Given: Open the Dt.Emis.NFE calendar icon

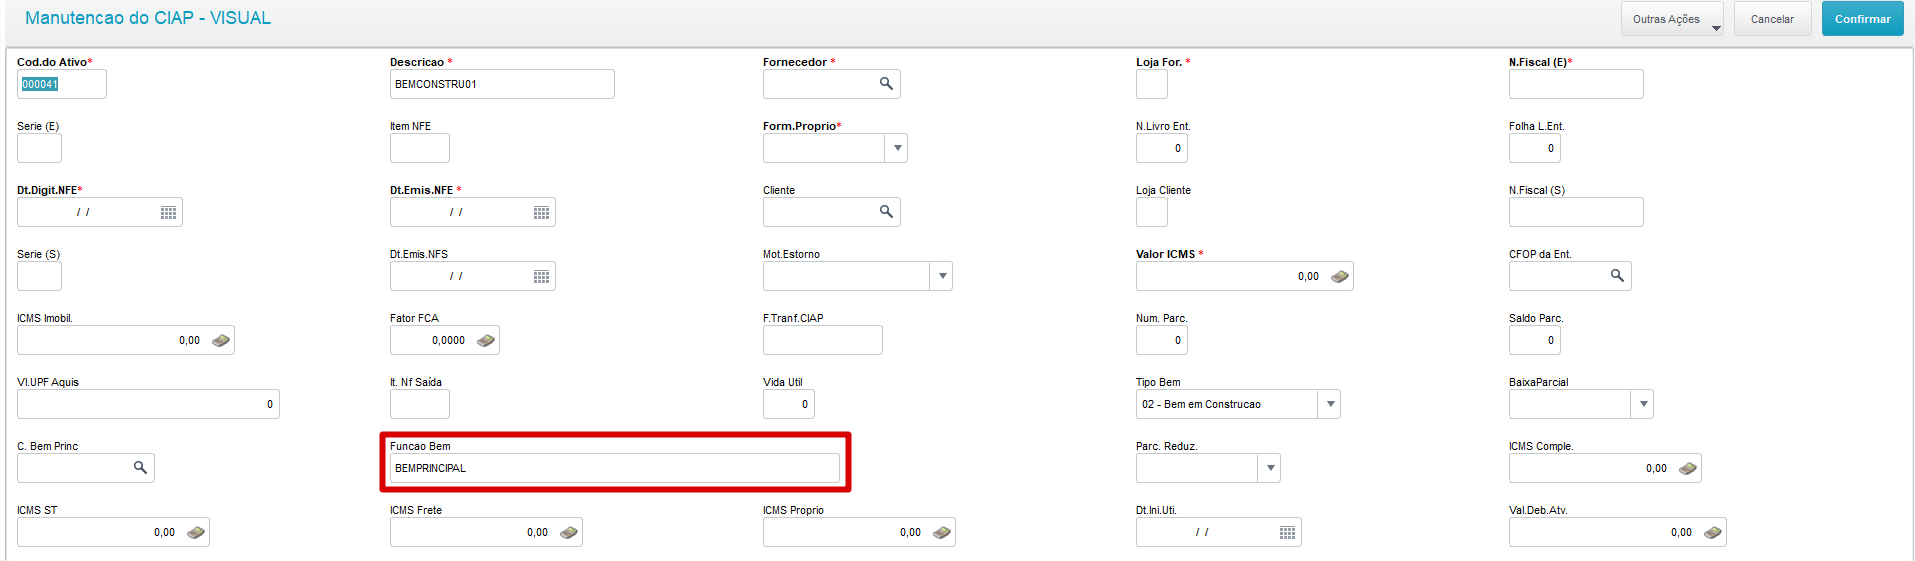Looking at the screenshot, I should click(x=541, y=212).
